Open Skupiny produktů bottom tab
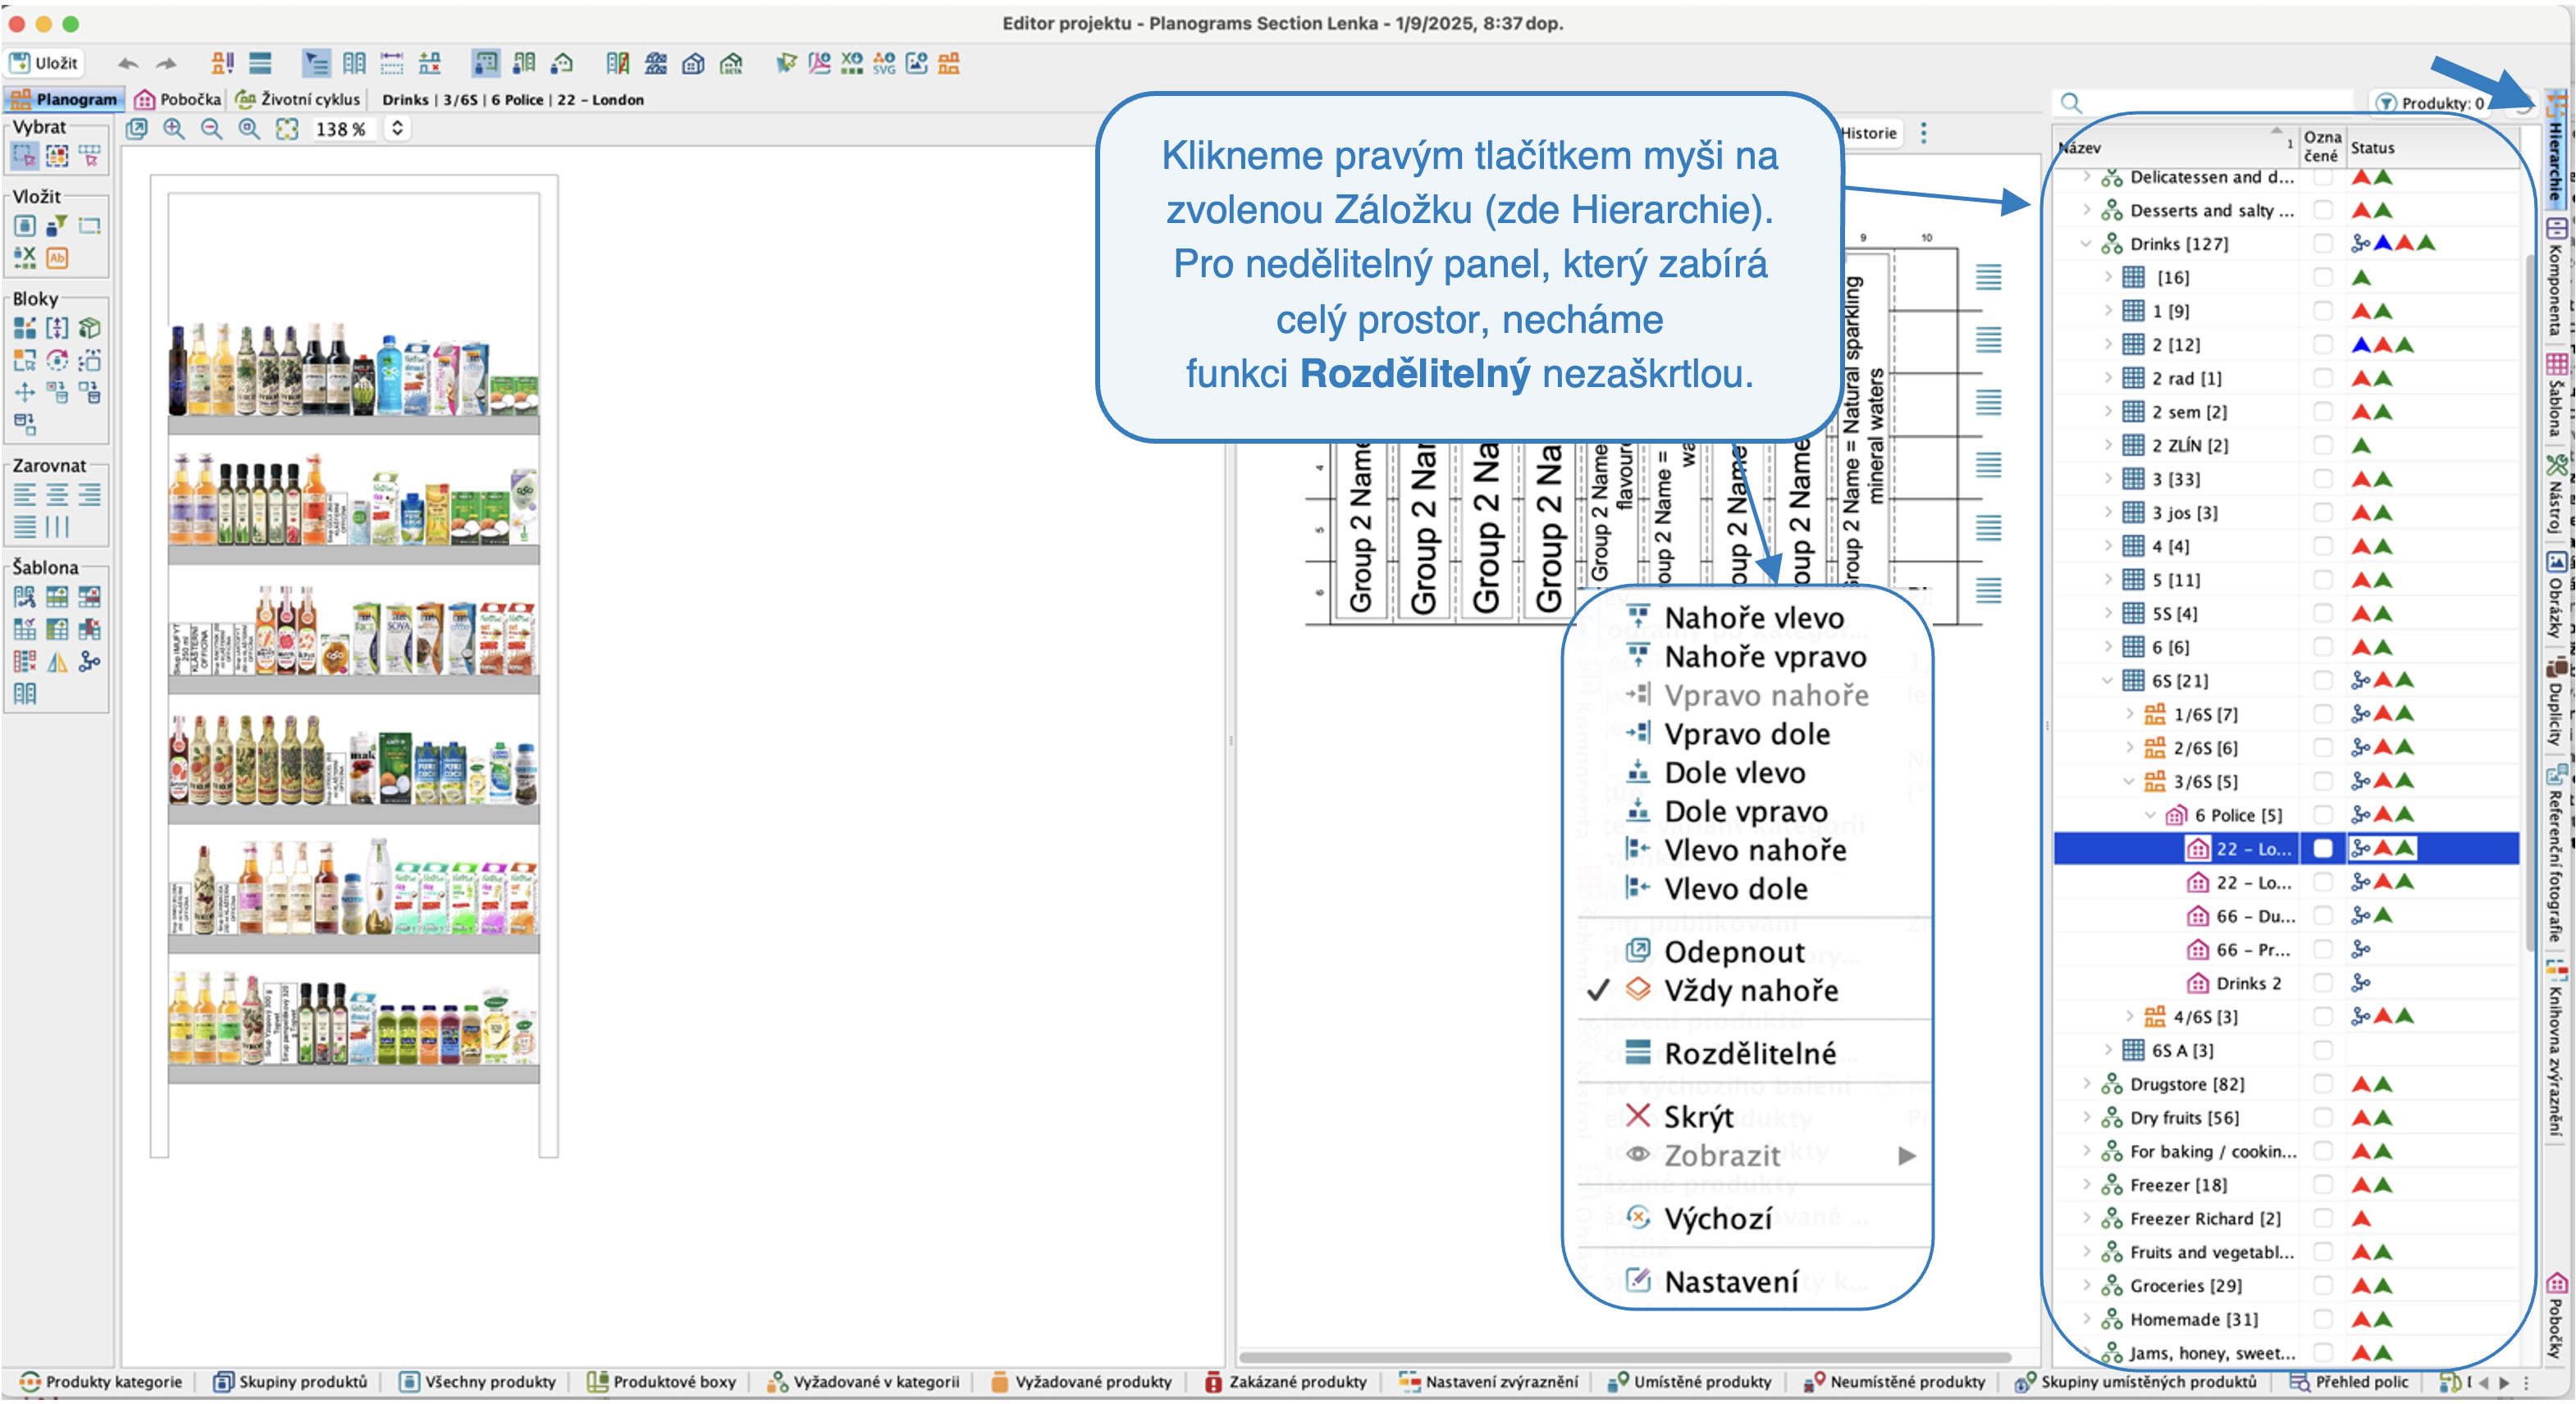This screenshot has width=2576, height=1404. pyautogui.click(x=291, y=1382)
